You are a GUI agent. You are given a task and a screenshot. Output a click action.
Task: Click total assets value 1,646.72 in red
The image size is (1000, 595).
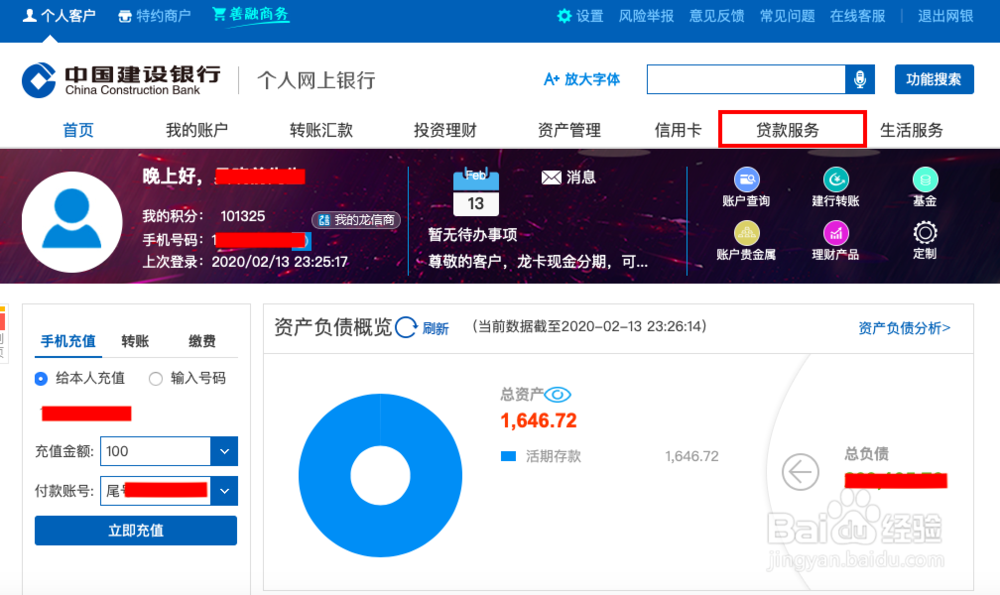(x=539, y=421)
